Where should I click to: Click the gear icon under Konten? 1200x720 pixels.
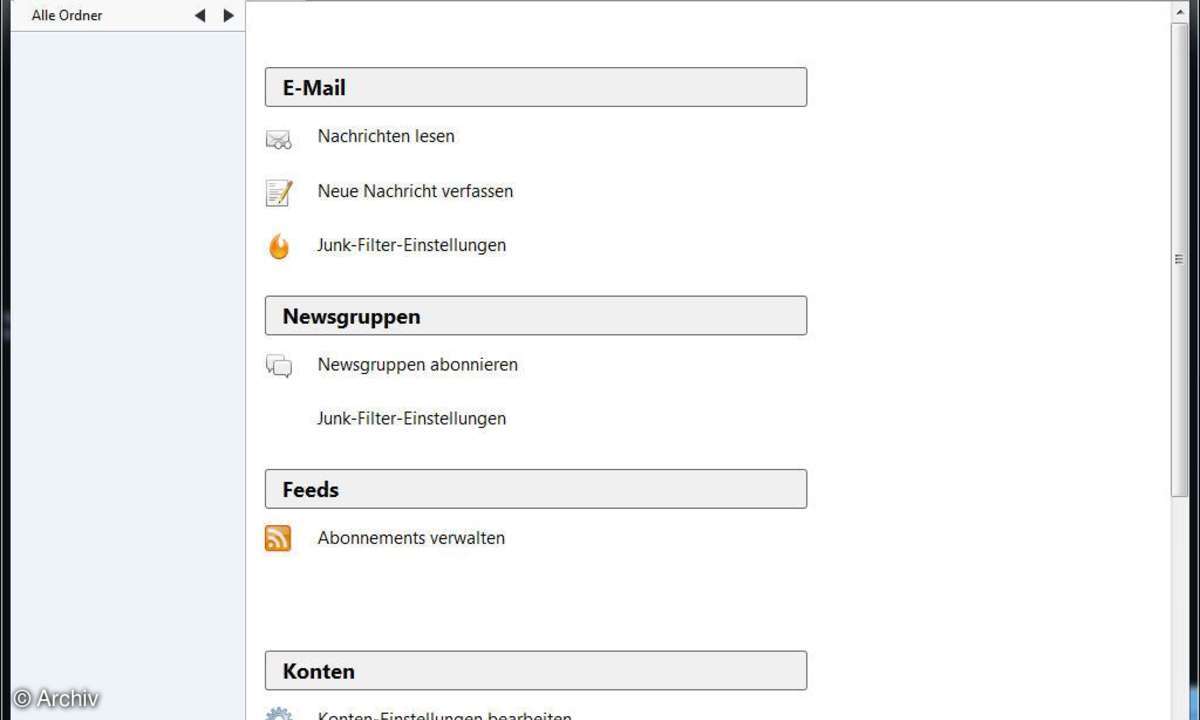click(x=279, y=714)
